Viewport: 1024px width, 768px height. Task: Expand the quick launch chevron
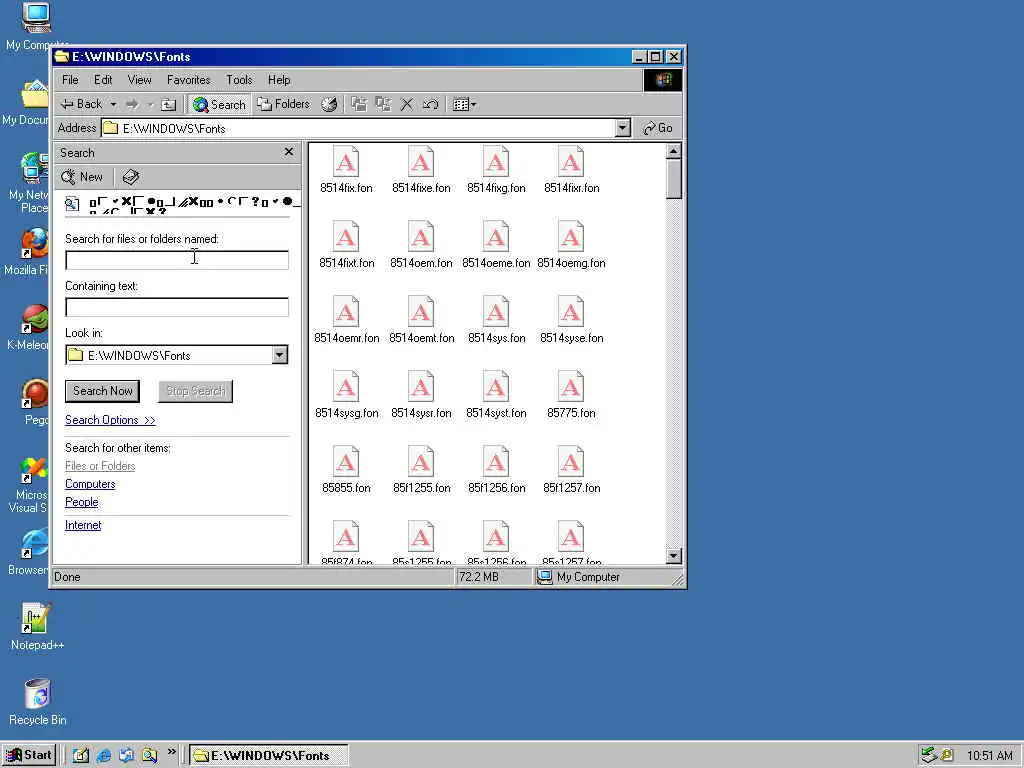(172, 752)
